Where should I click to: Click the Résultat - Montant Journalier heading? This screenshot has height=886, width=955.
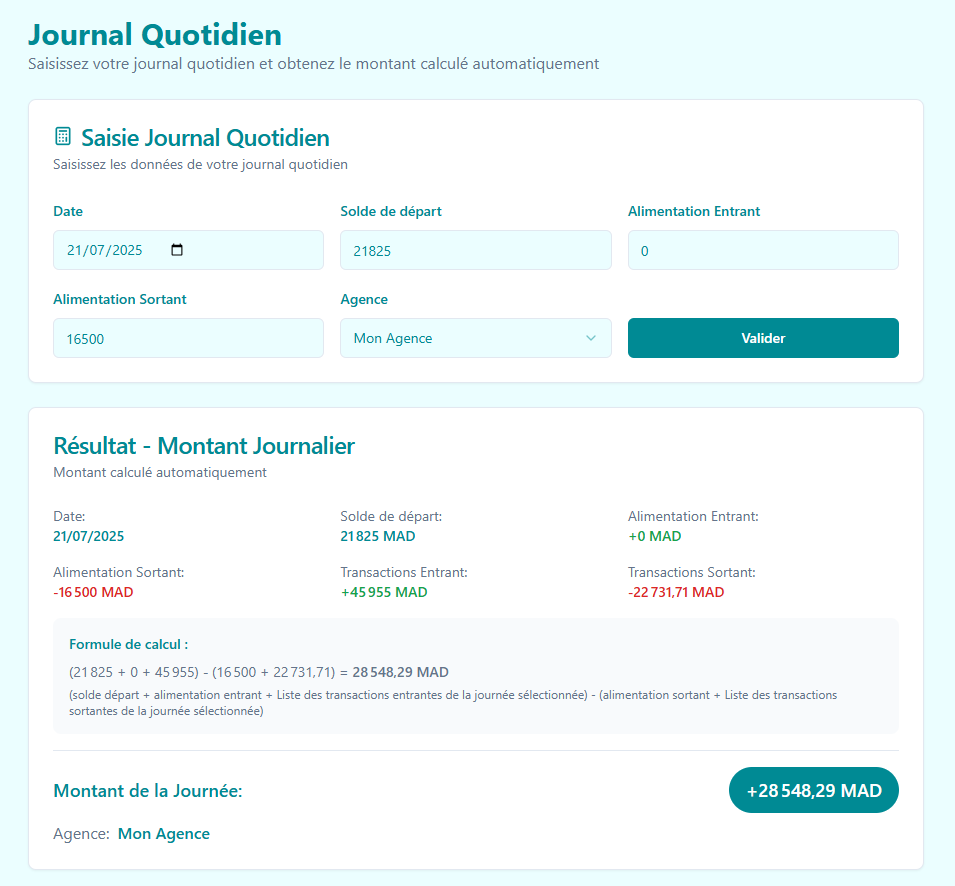click(x=205, y=446)
